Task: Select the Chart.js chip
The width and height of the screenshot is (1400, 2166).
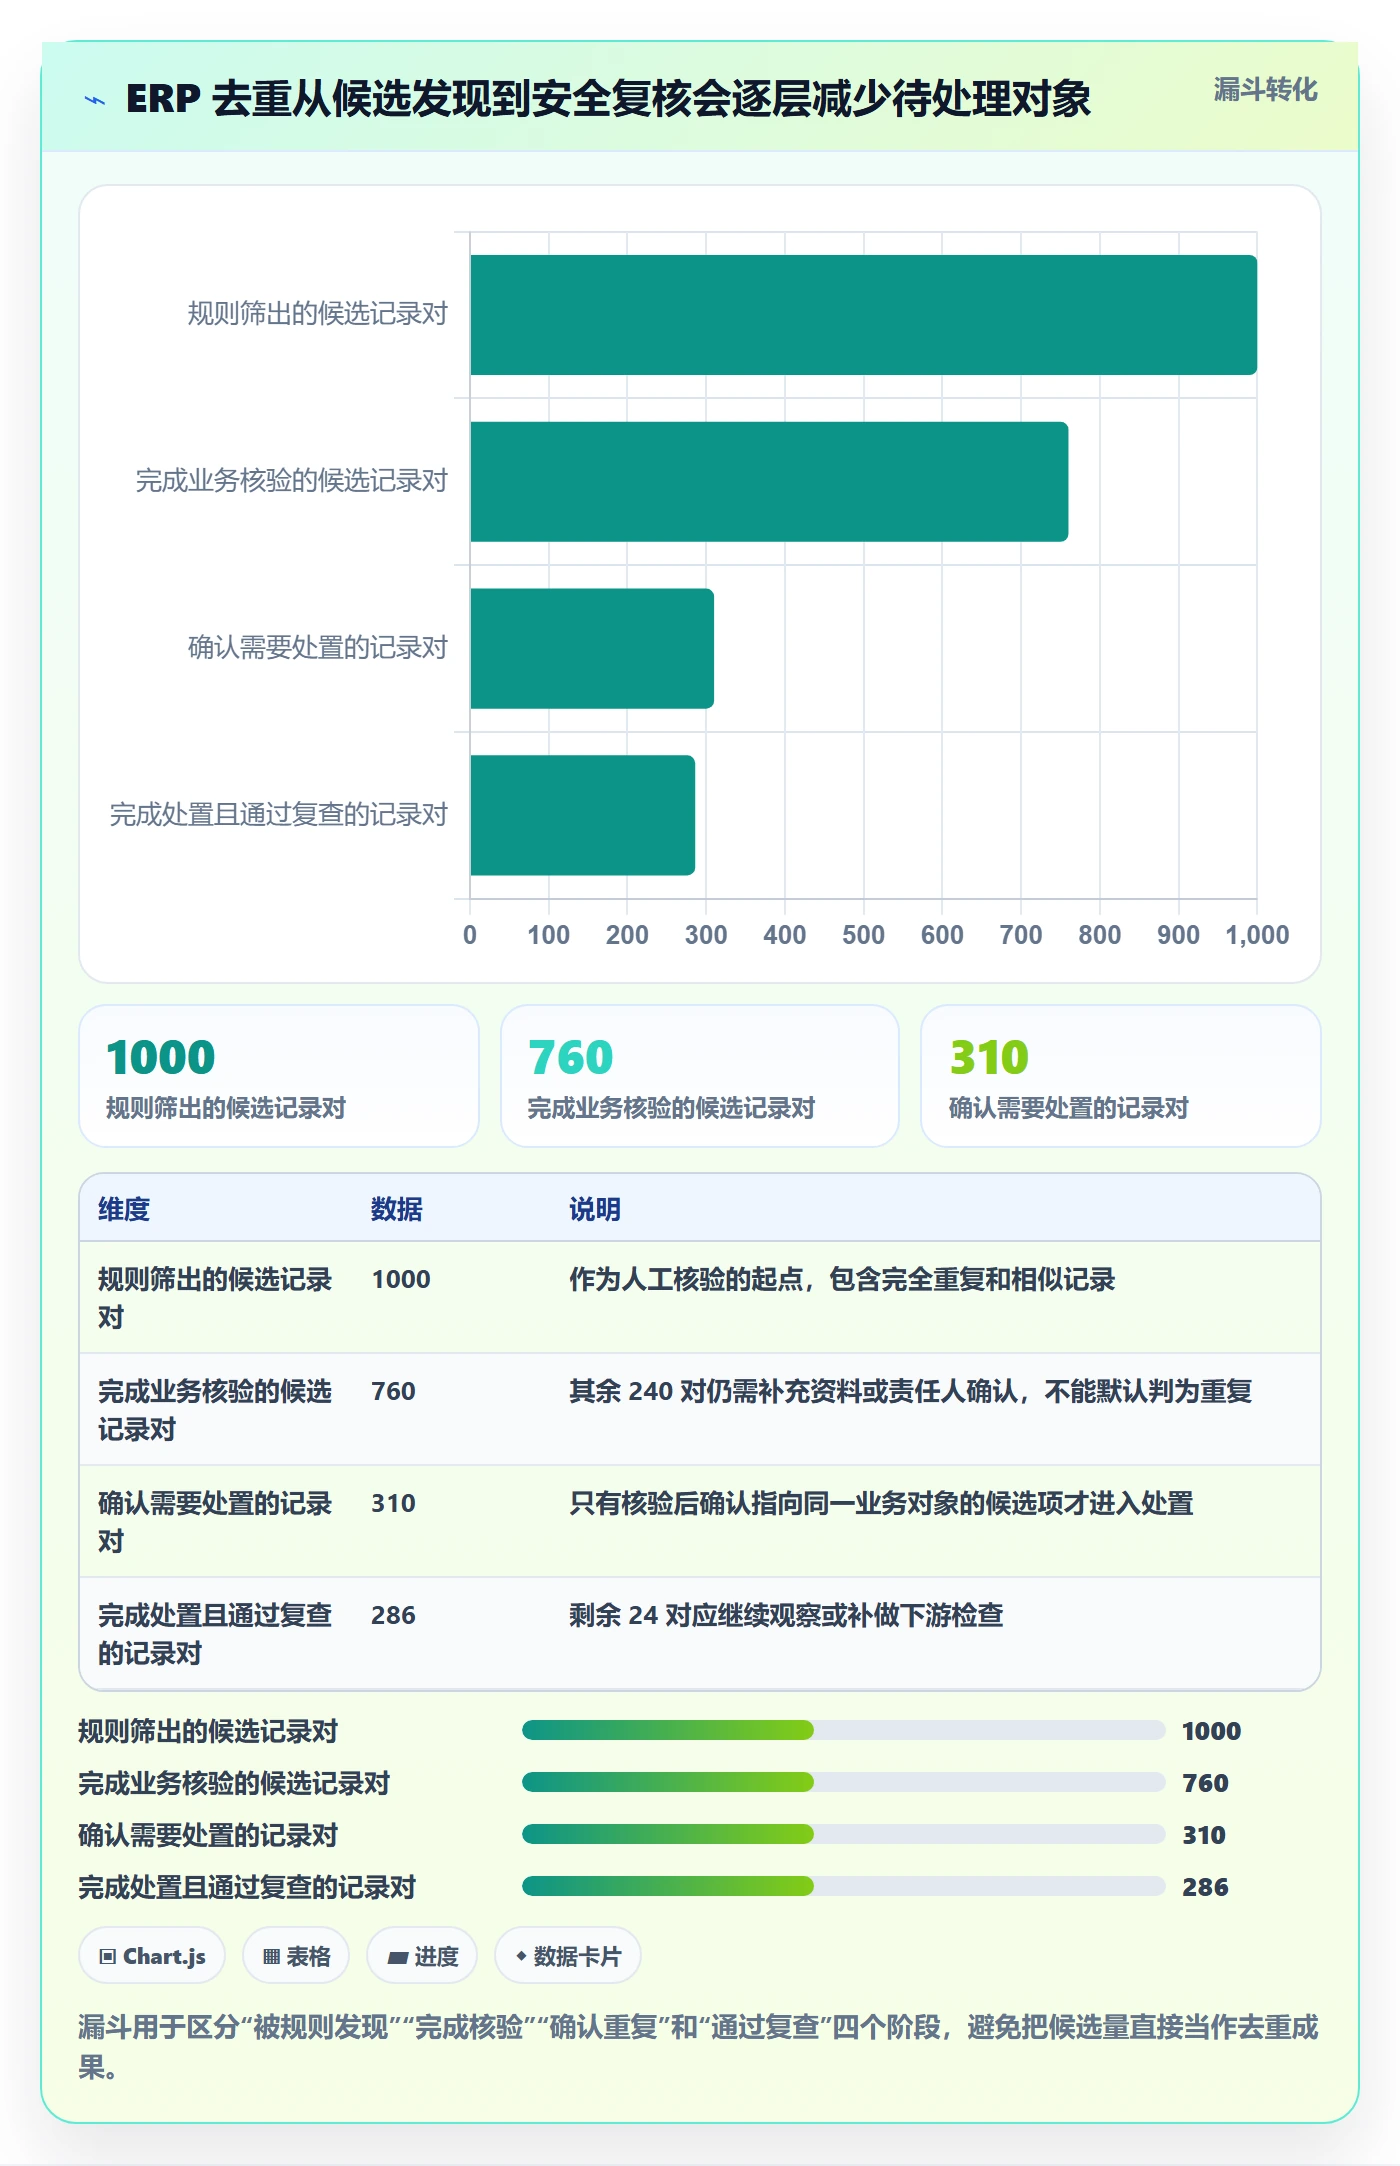Action: click(152, 1955)
